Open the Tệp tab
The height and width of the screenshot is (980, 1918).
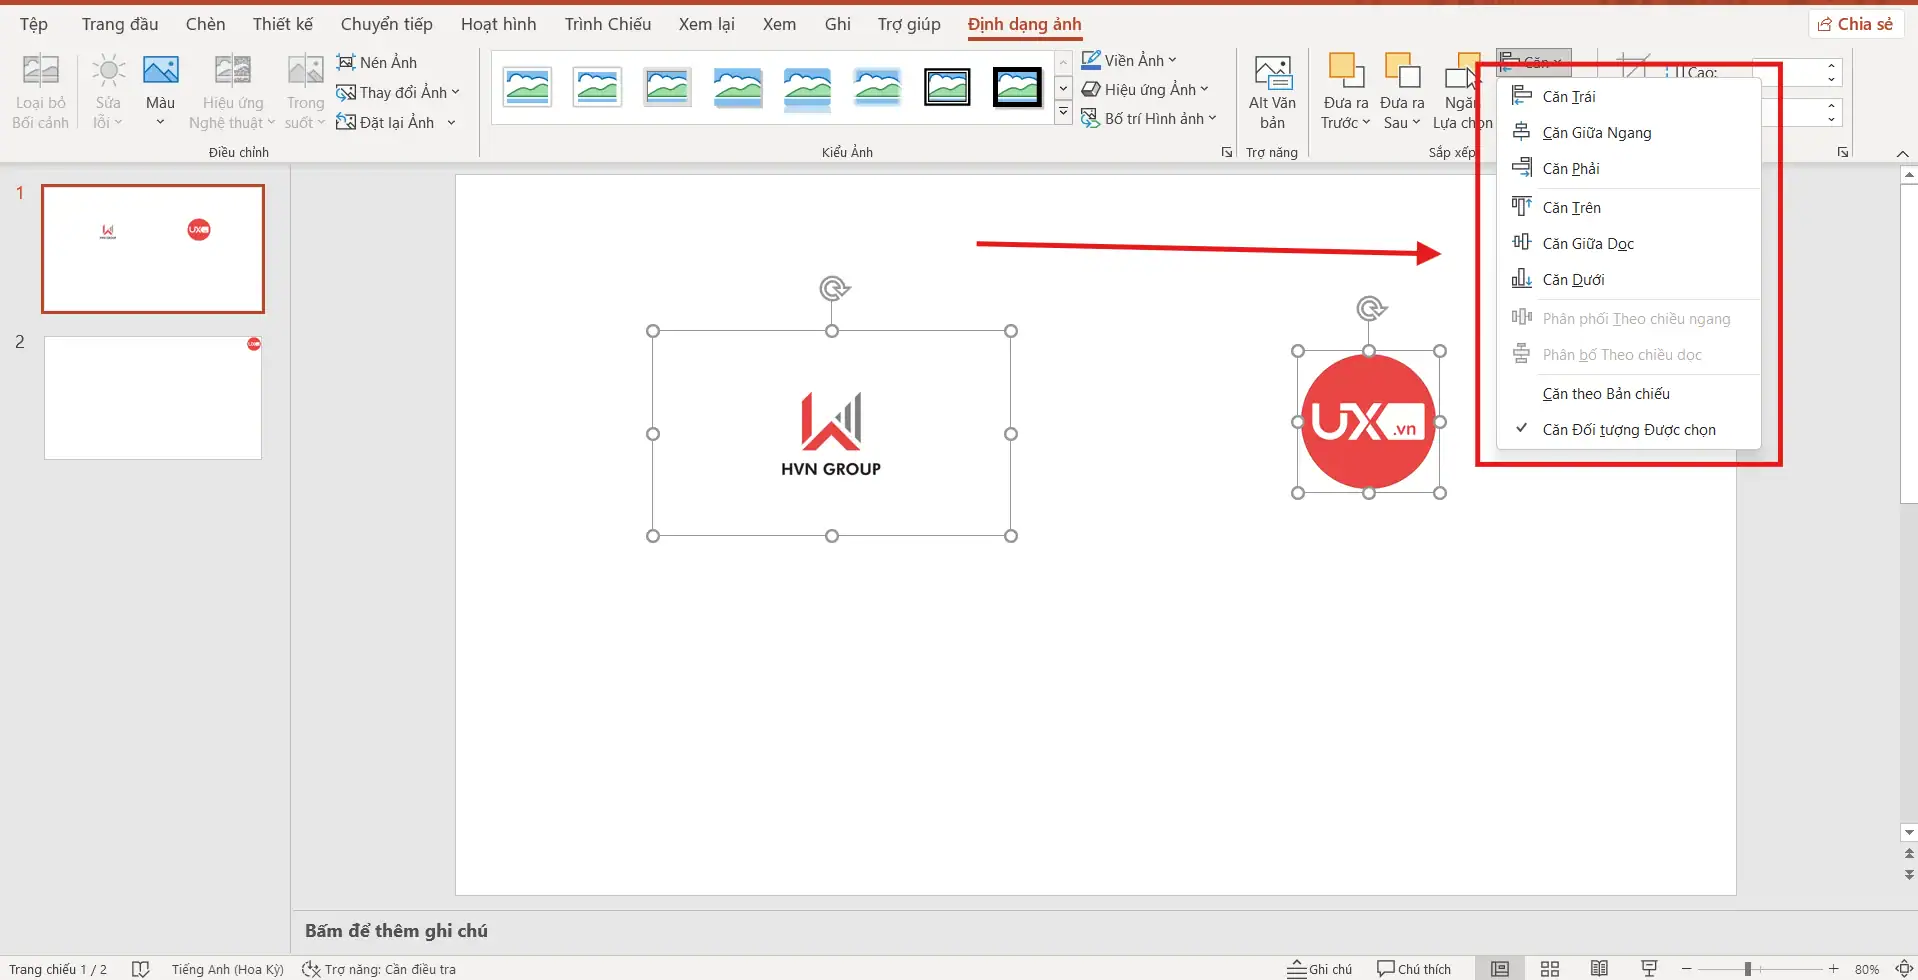click(x=34, y=24)
